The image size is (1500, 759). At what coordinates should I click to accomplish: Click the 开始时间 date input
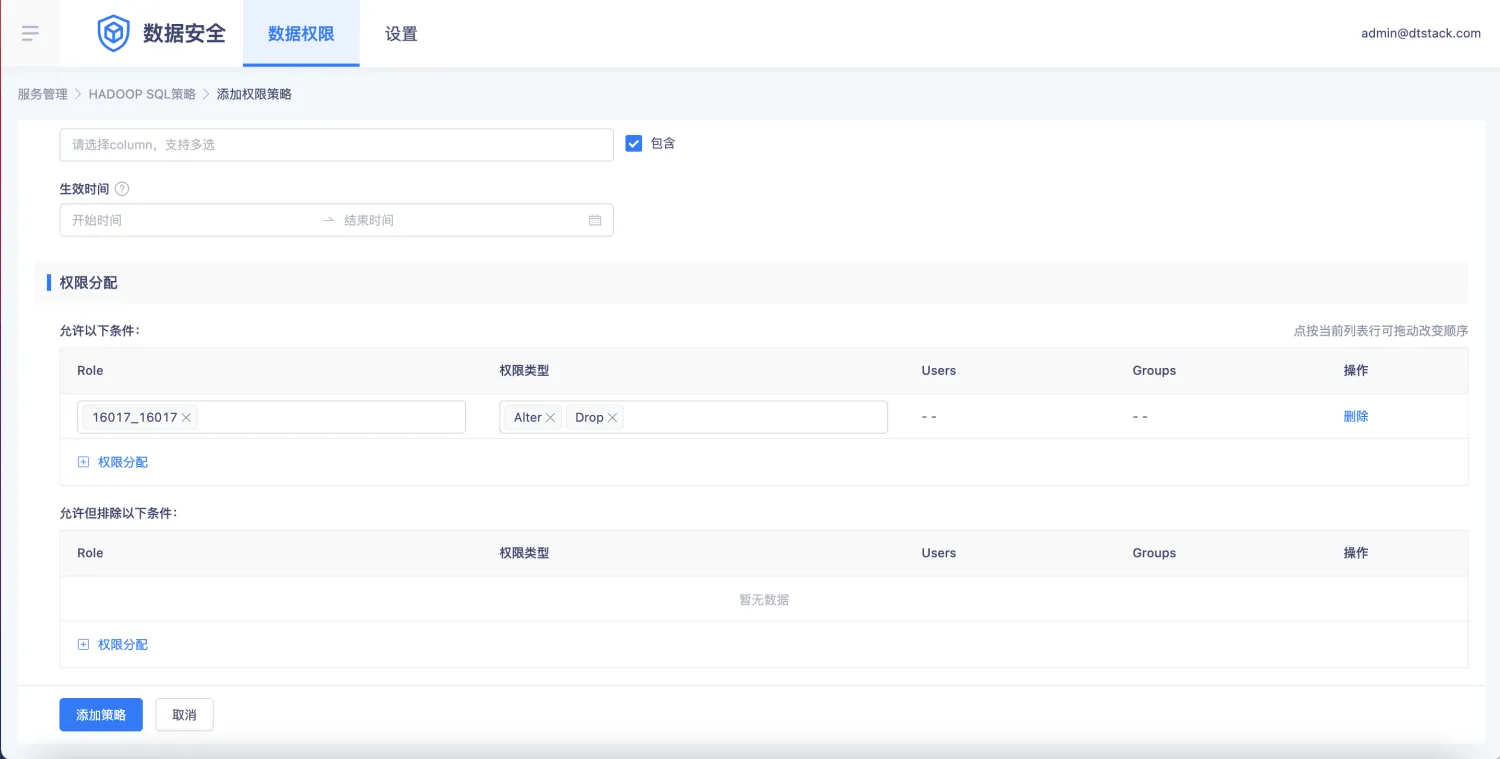[190, 220]
